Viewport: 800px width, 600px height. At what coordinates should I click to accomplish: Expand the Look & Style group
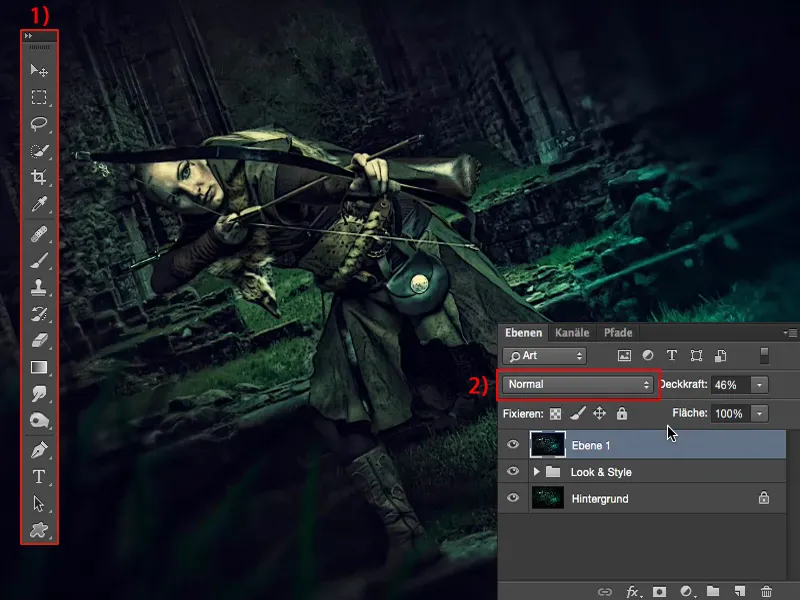[x=538, y=471]
